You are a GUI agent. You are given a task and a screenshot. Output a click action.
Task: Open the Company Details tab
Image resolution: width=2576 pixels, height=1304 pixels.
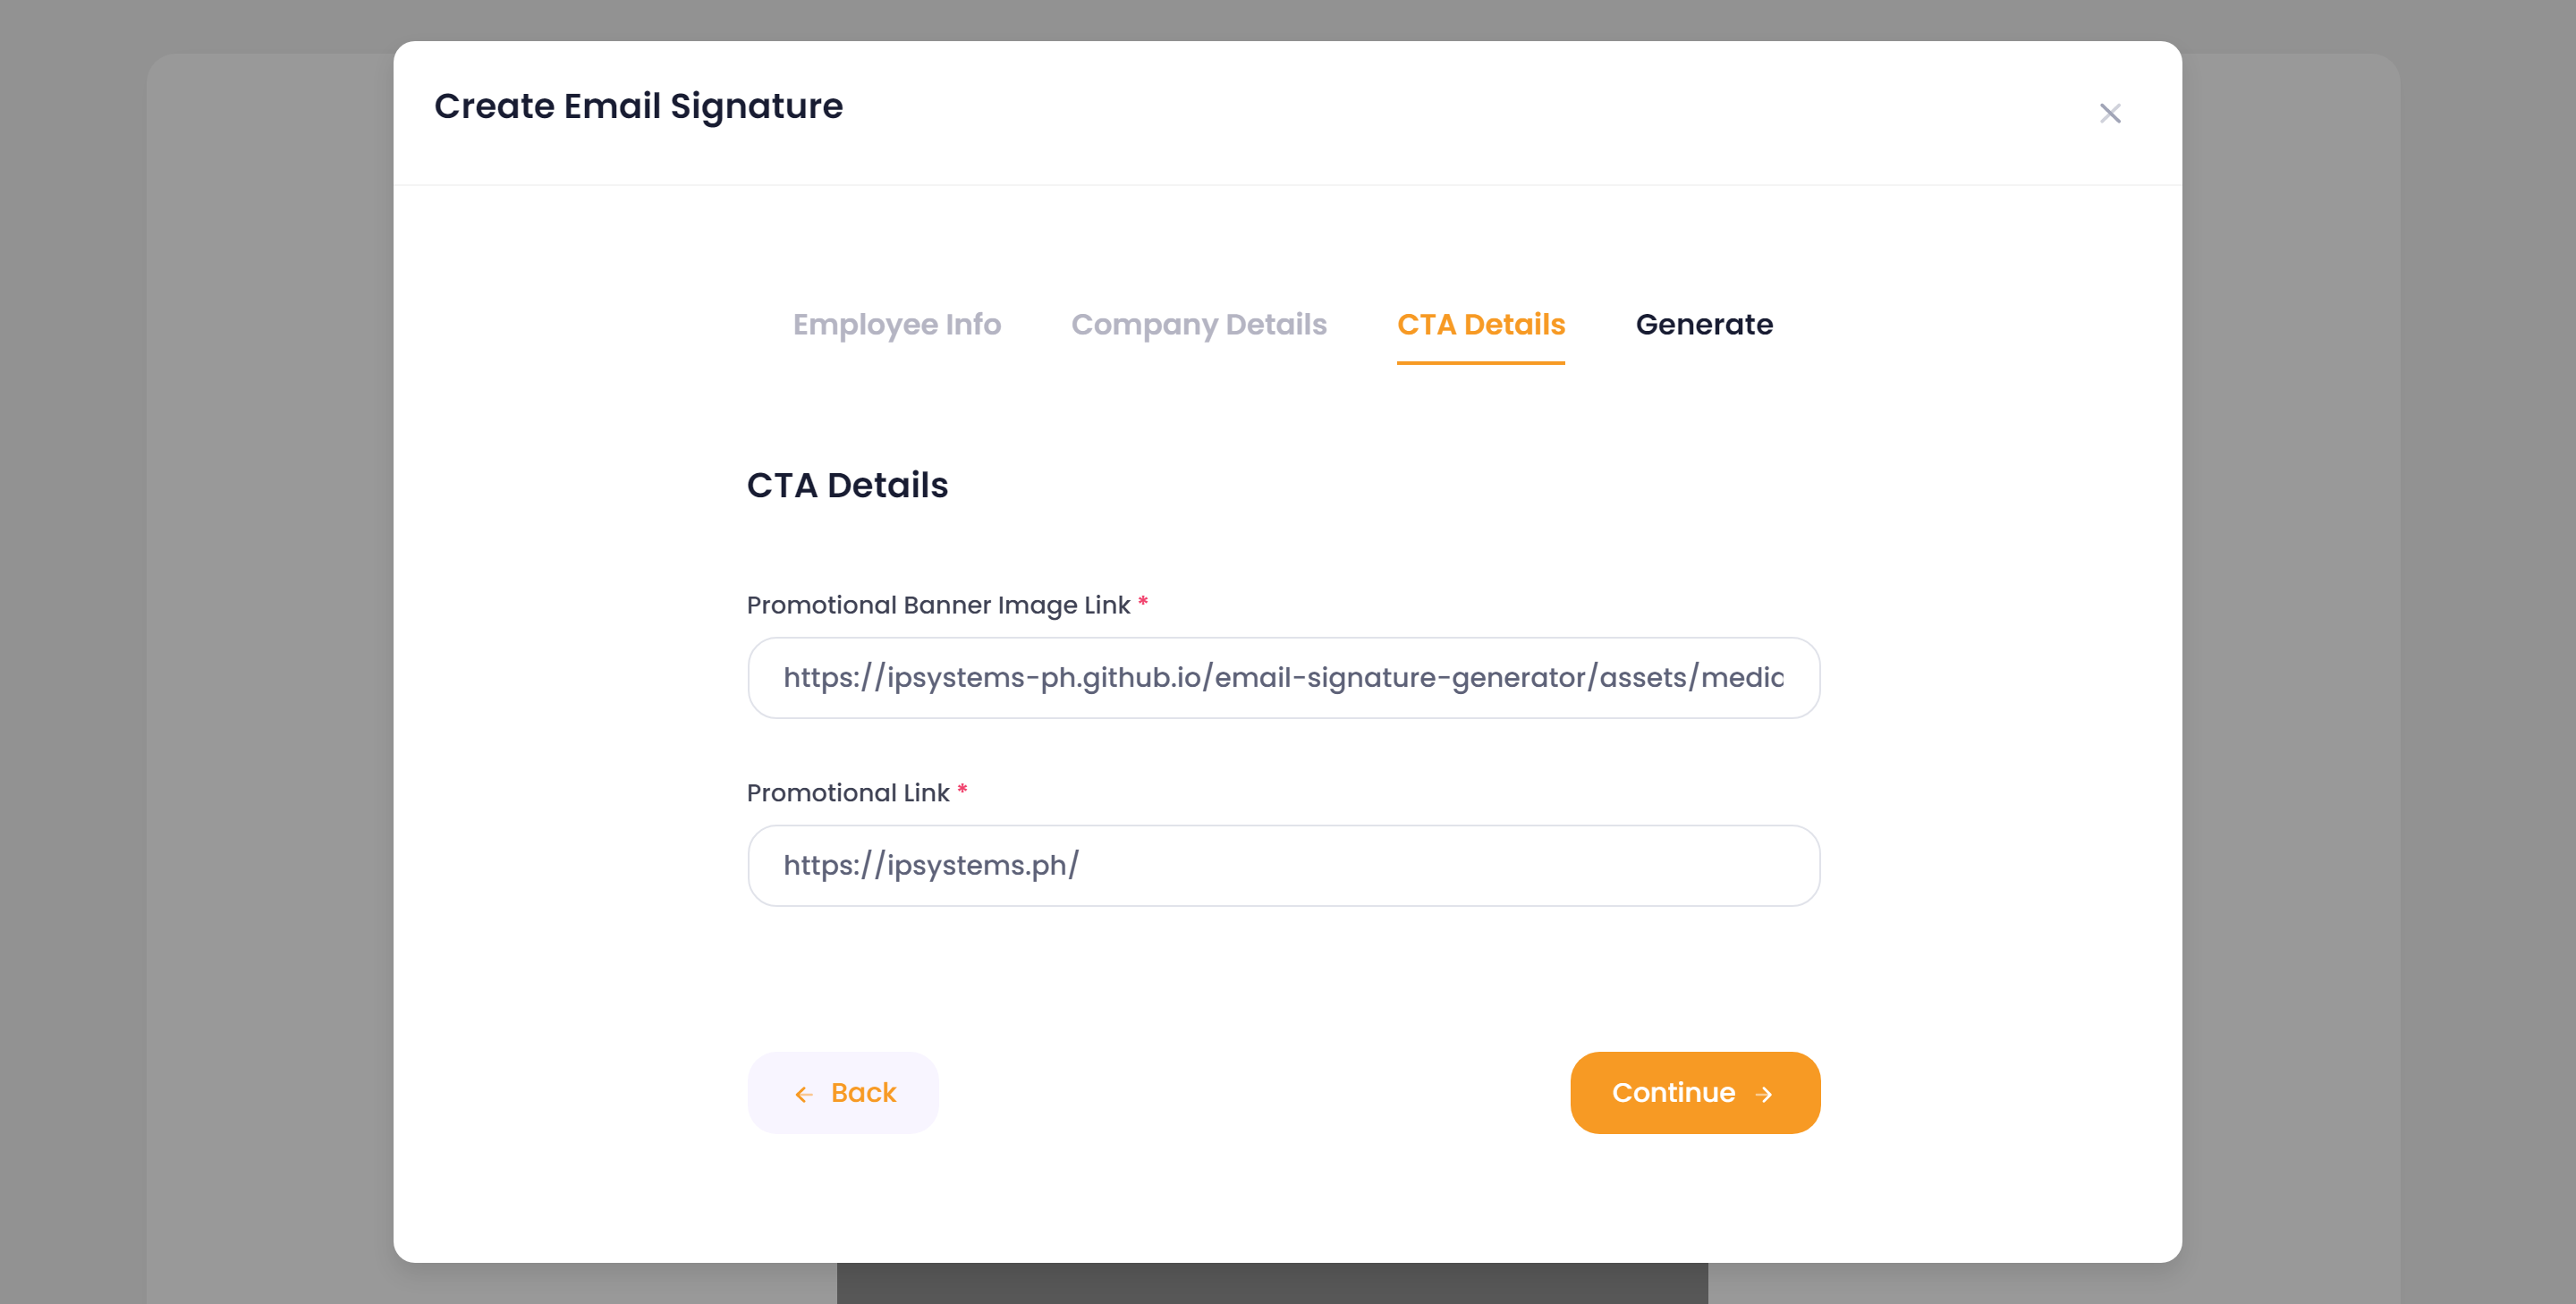tap(1198, 324)
